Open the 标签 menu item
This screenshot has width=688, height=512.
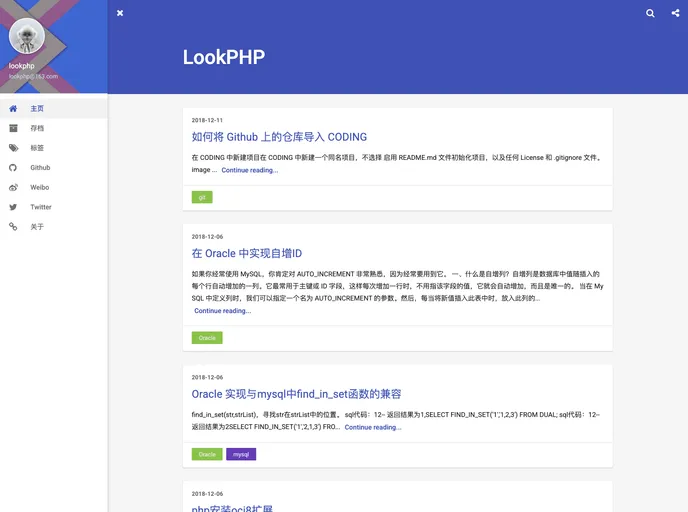click(54, 148)
